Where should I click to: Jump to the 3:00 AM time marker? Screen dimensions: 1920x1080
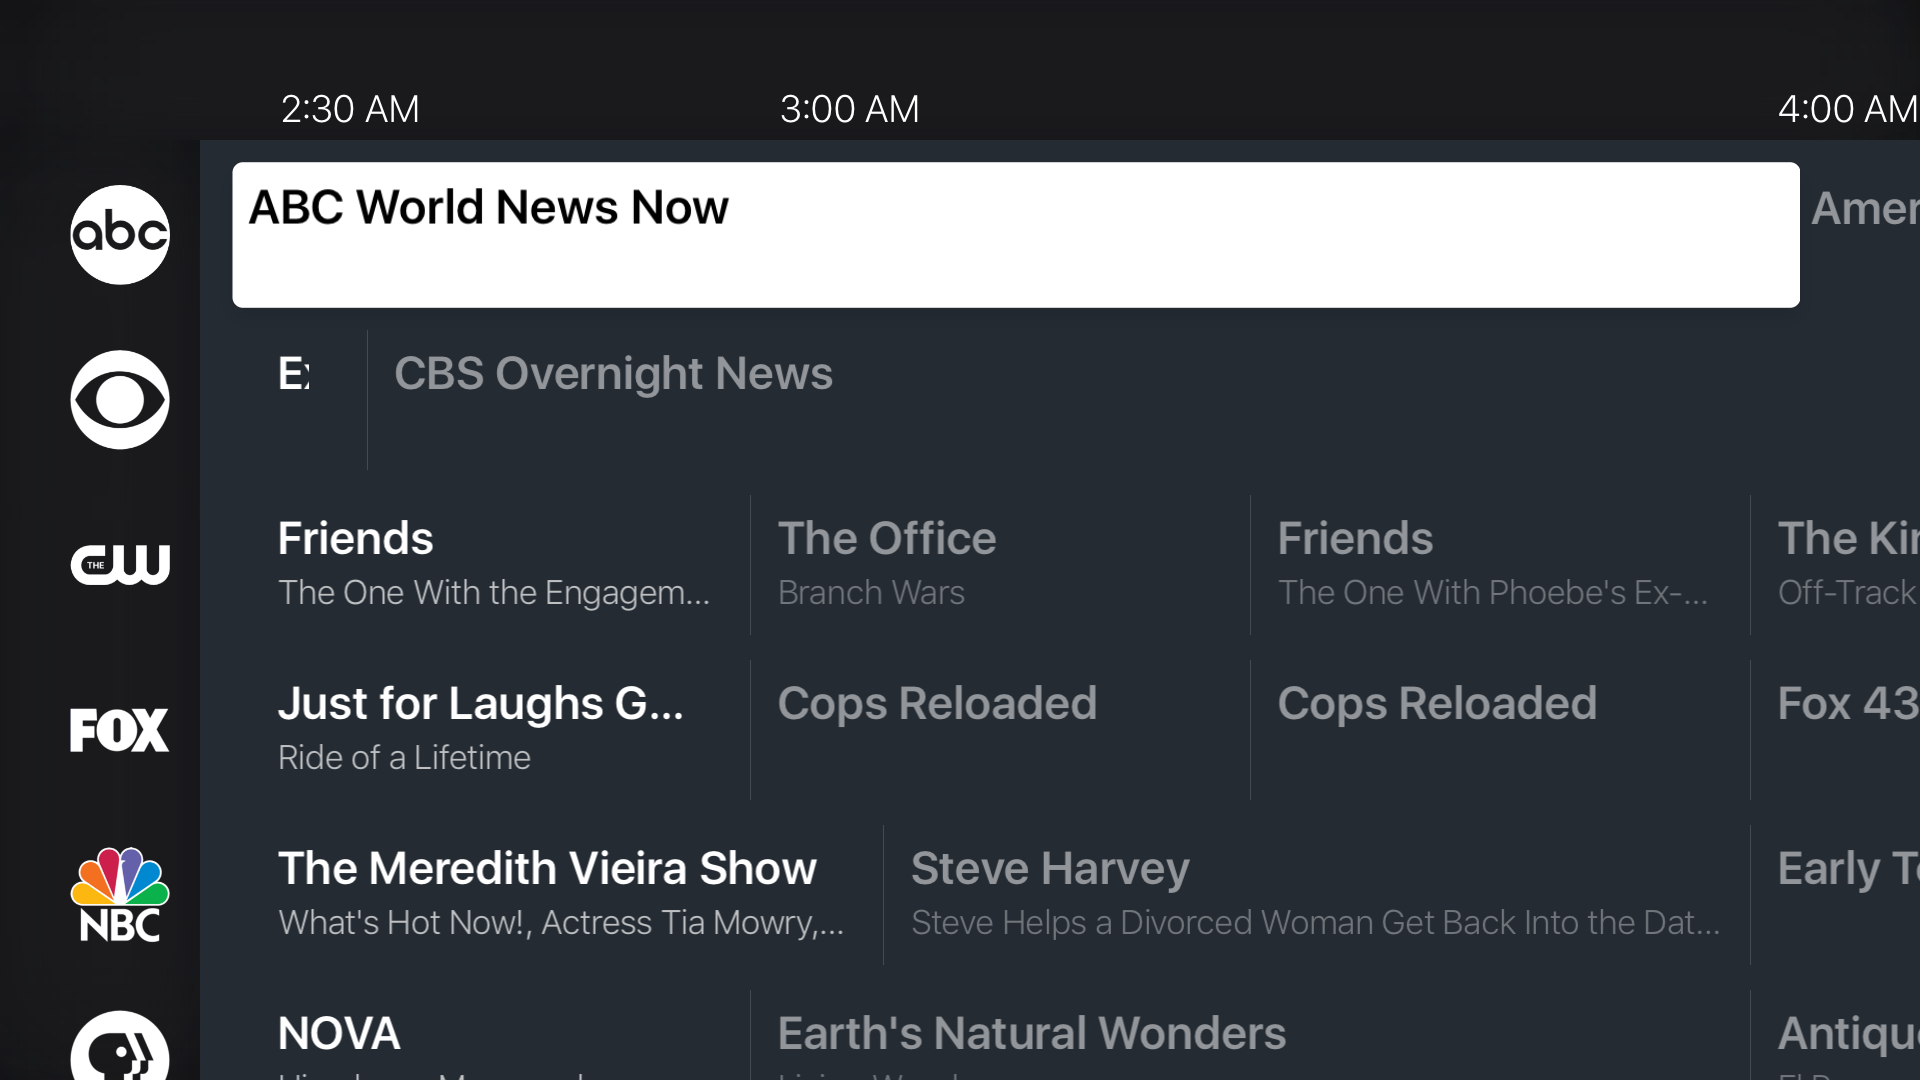point(849,109)
